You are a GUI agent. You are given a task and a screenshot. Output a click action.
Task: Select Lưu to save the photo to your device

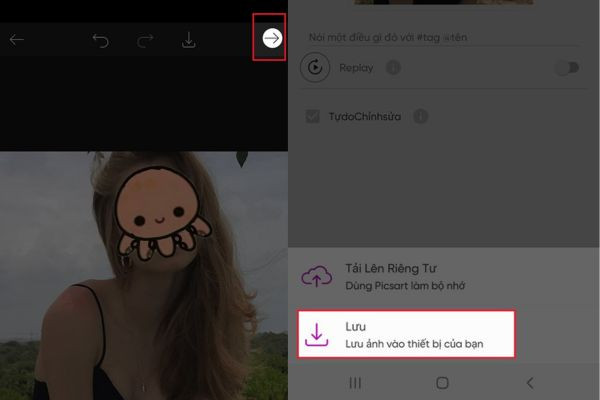pyautogui.click(x=406, y=335)
